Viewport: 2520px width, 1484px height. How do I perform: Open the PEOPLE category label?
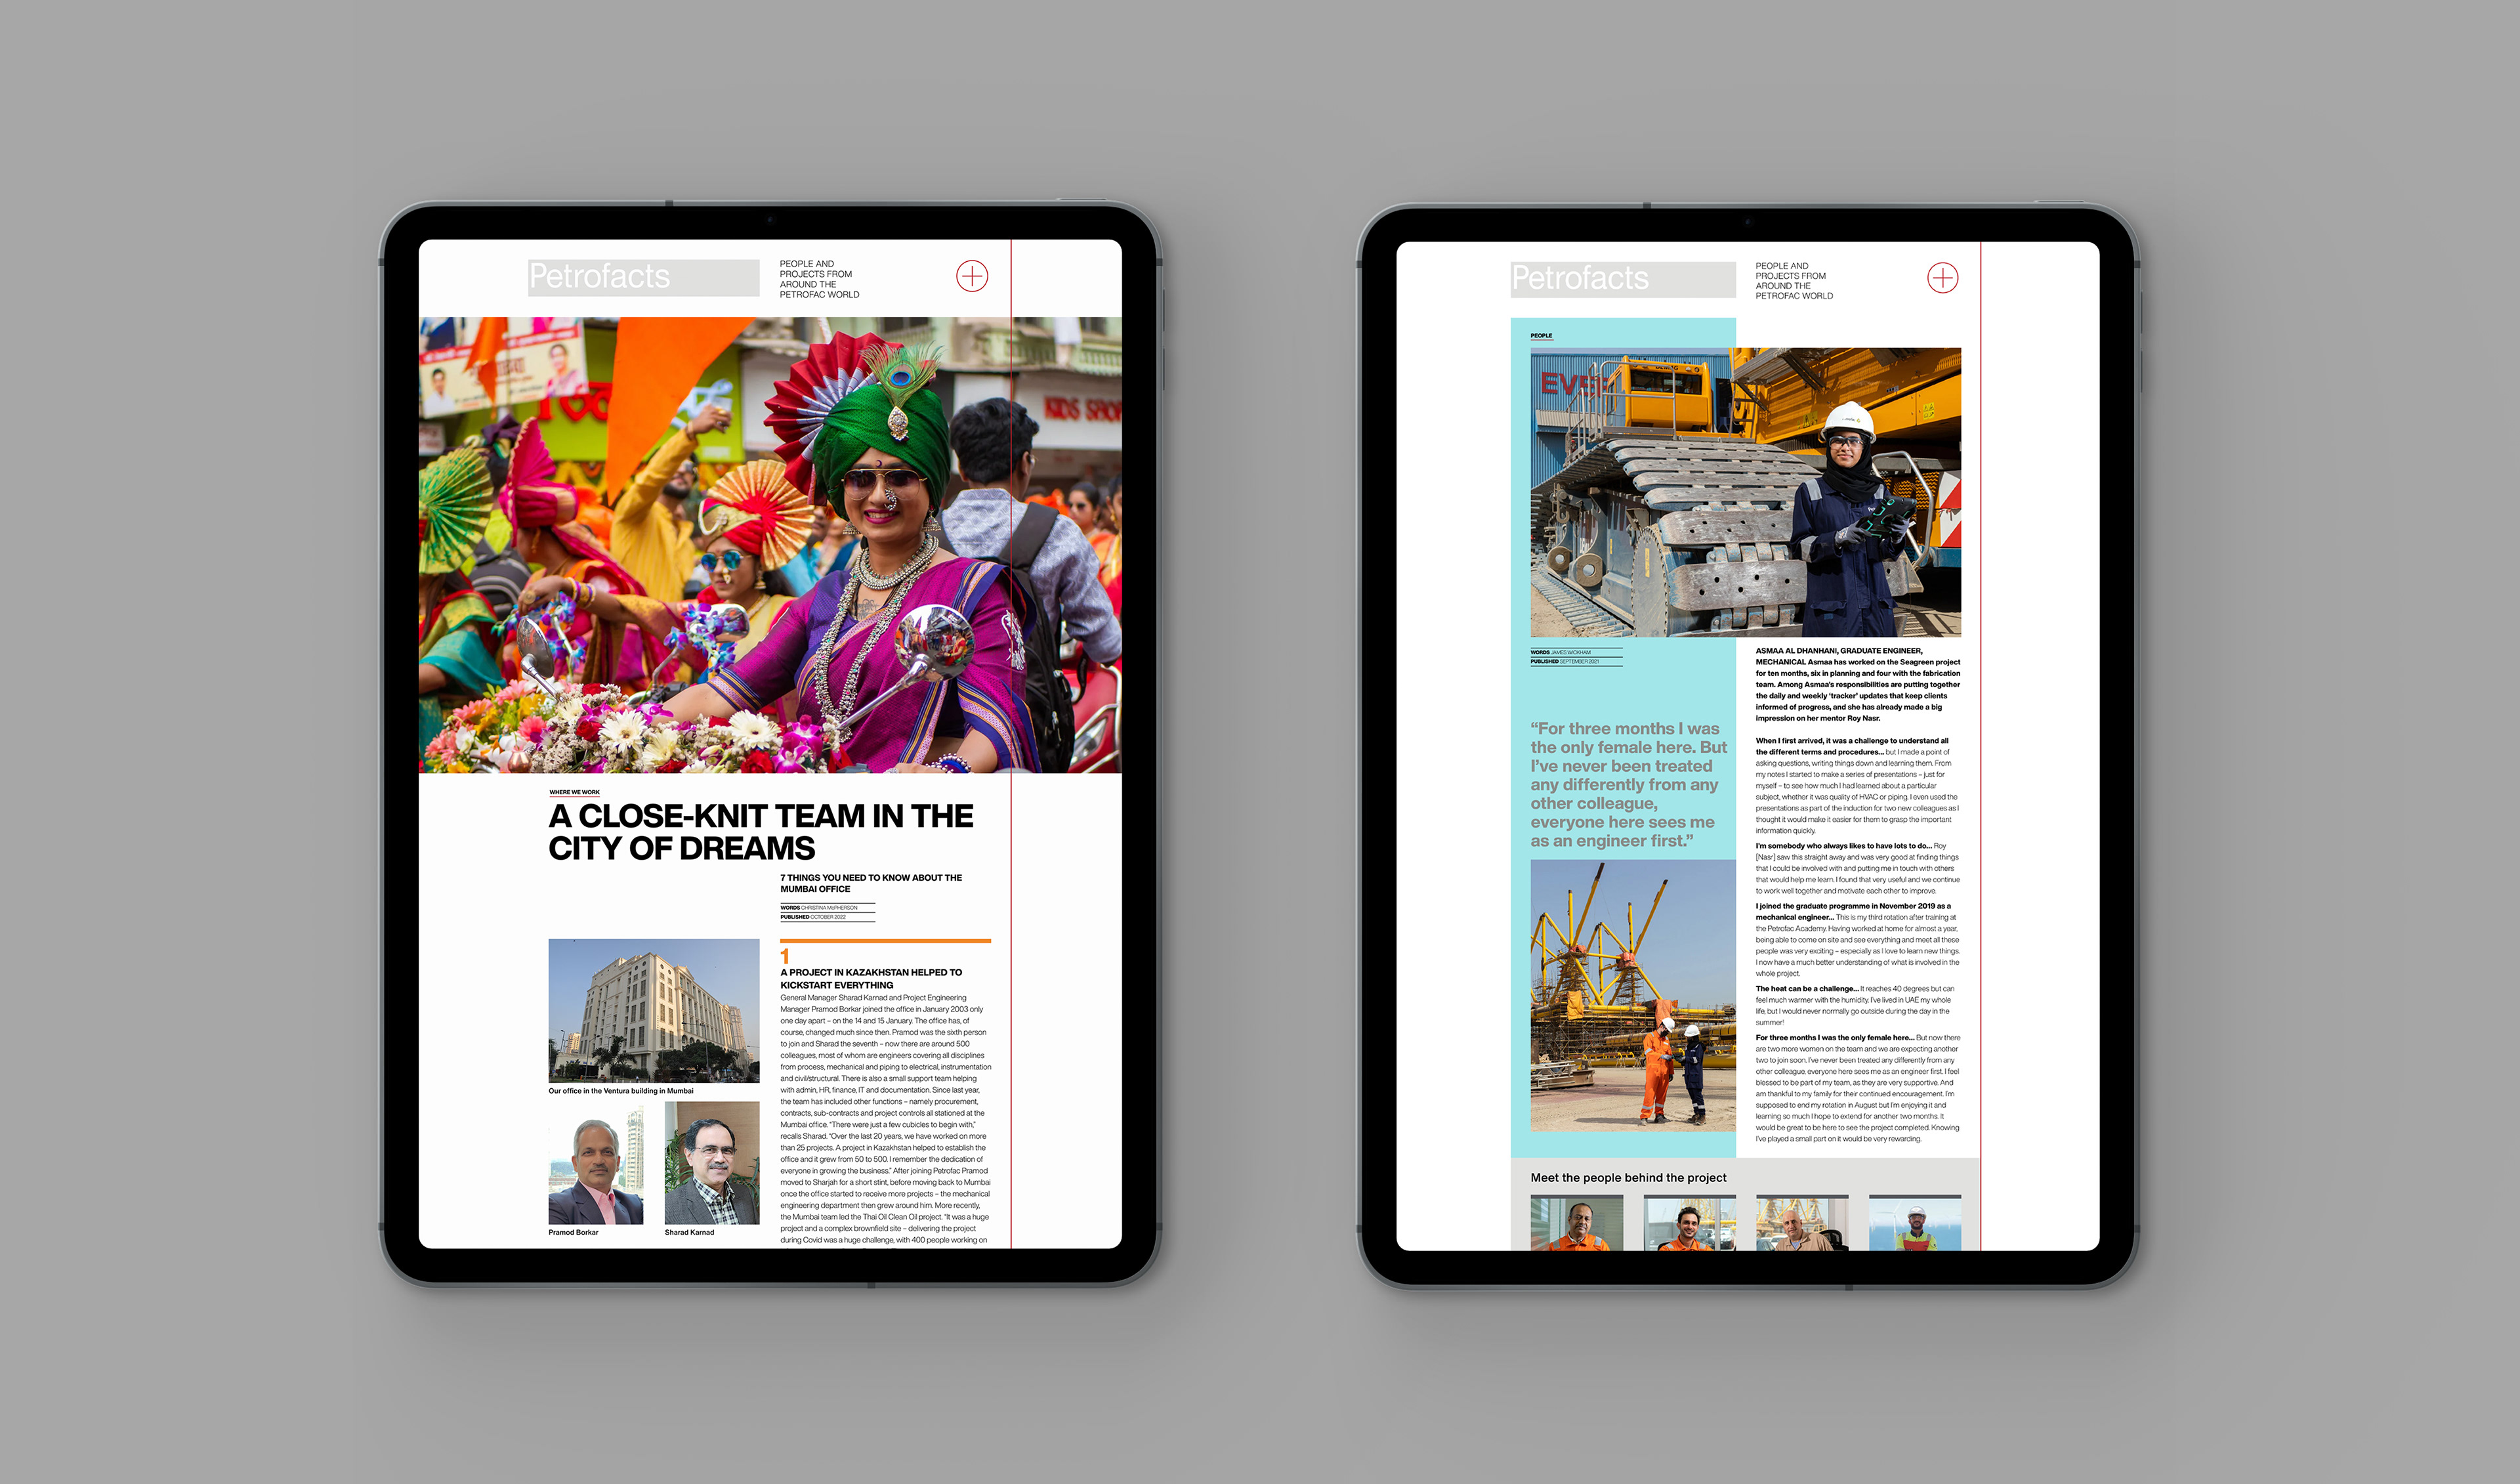point(1541,336)
